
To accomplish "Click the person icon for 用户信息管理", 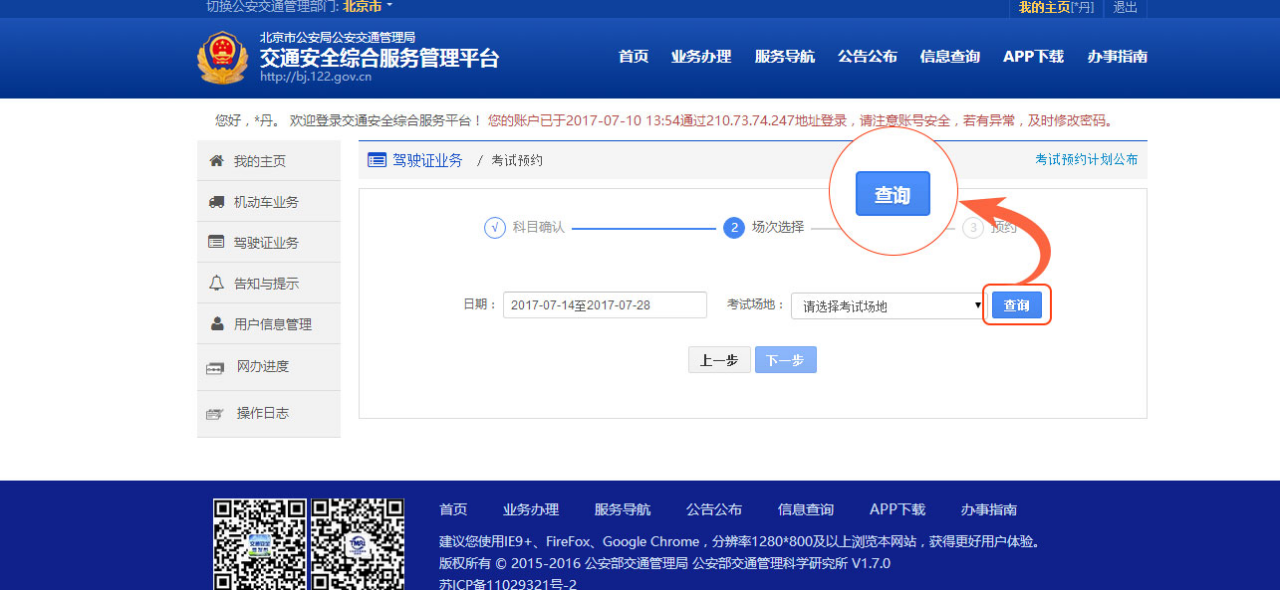I will coord(217,324).
